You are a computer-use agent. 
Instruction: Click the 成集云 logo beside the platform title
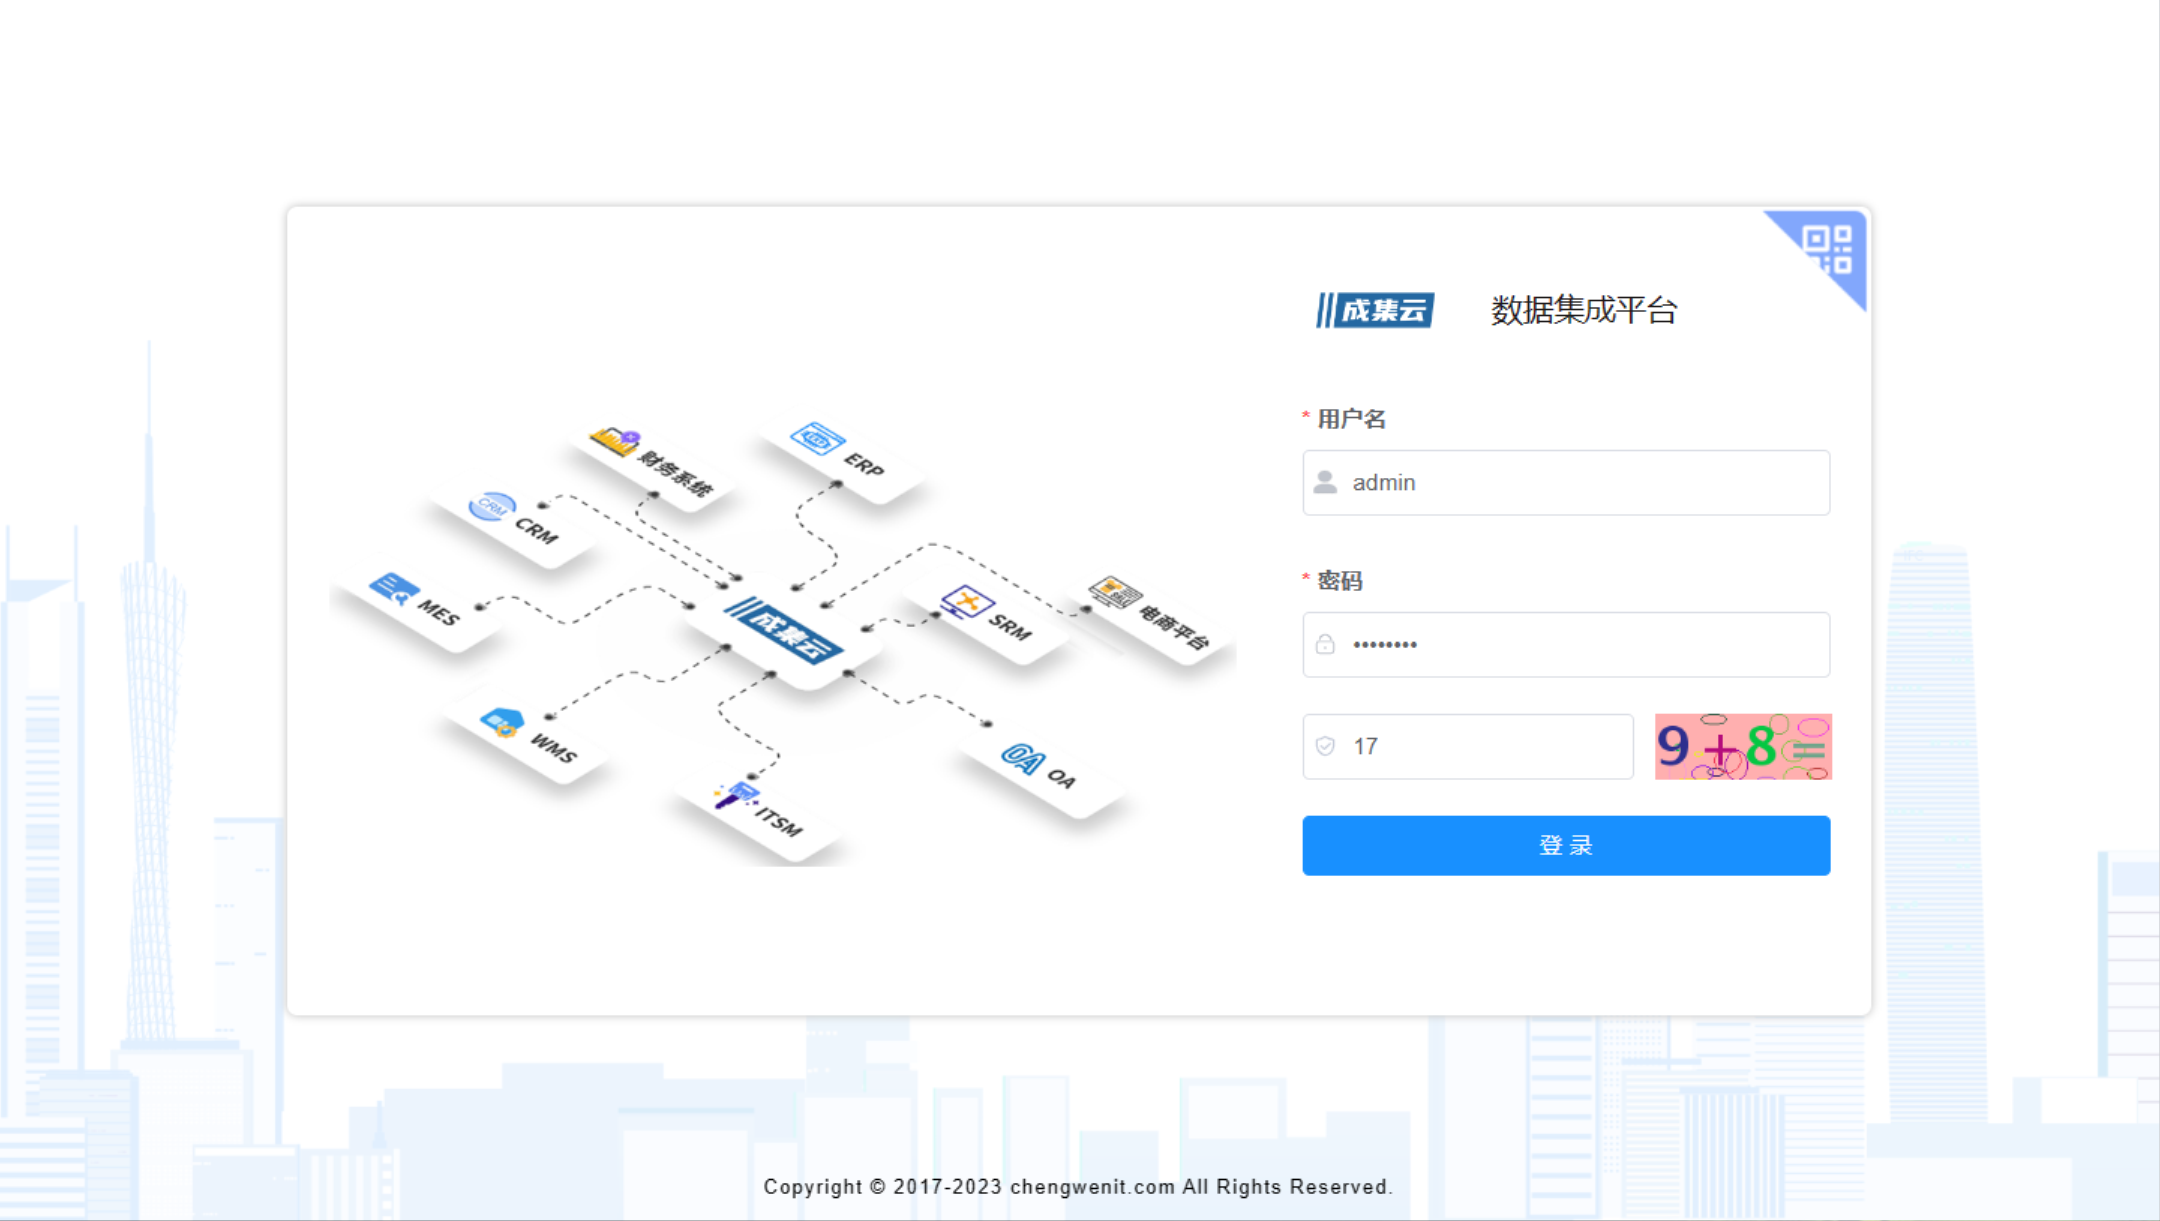[1375, 310]
